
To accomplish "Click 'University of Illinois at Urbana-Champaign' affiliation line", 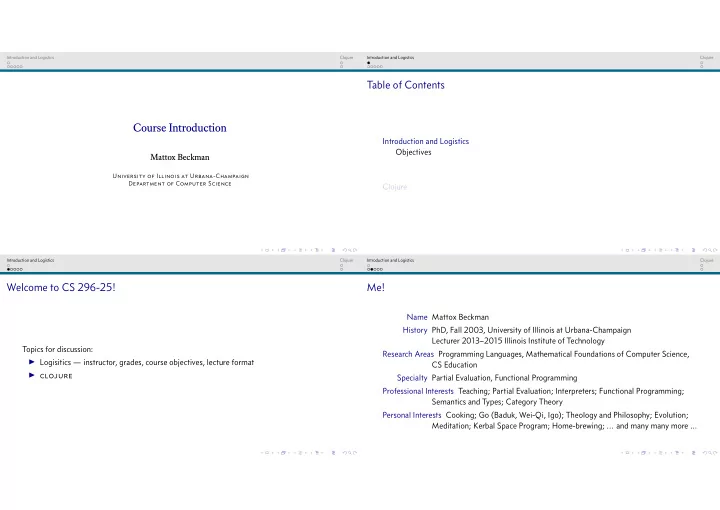I will tap(180, 176).
